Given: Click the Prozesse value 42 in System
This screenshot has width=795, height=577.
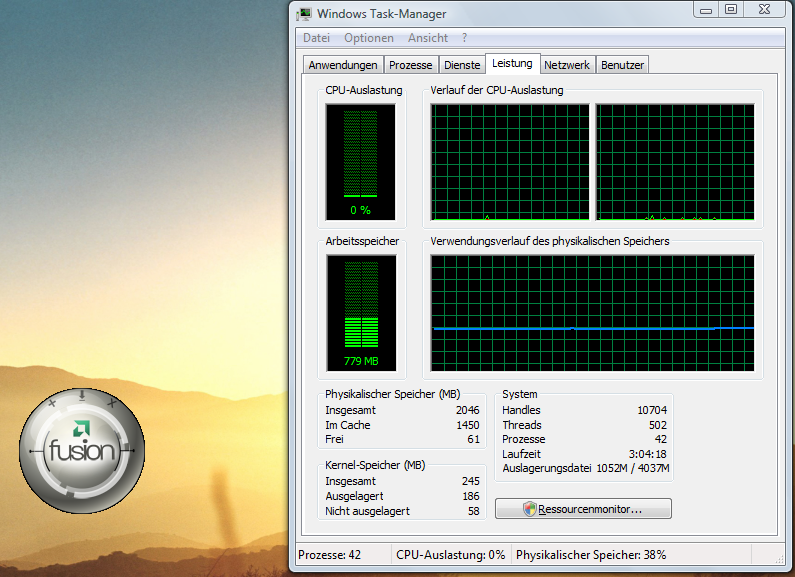Looking at the screenshot, I should [661, 439].
